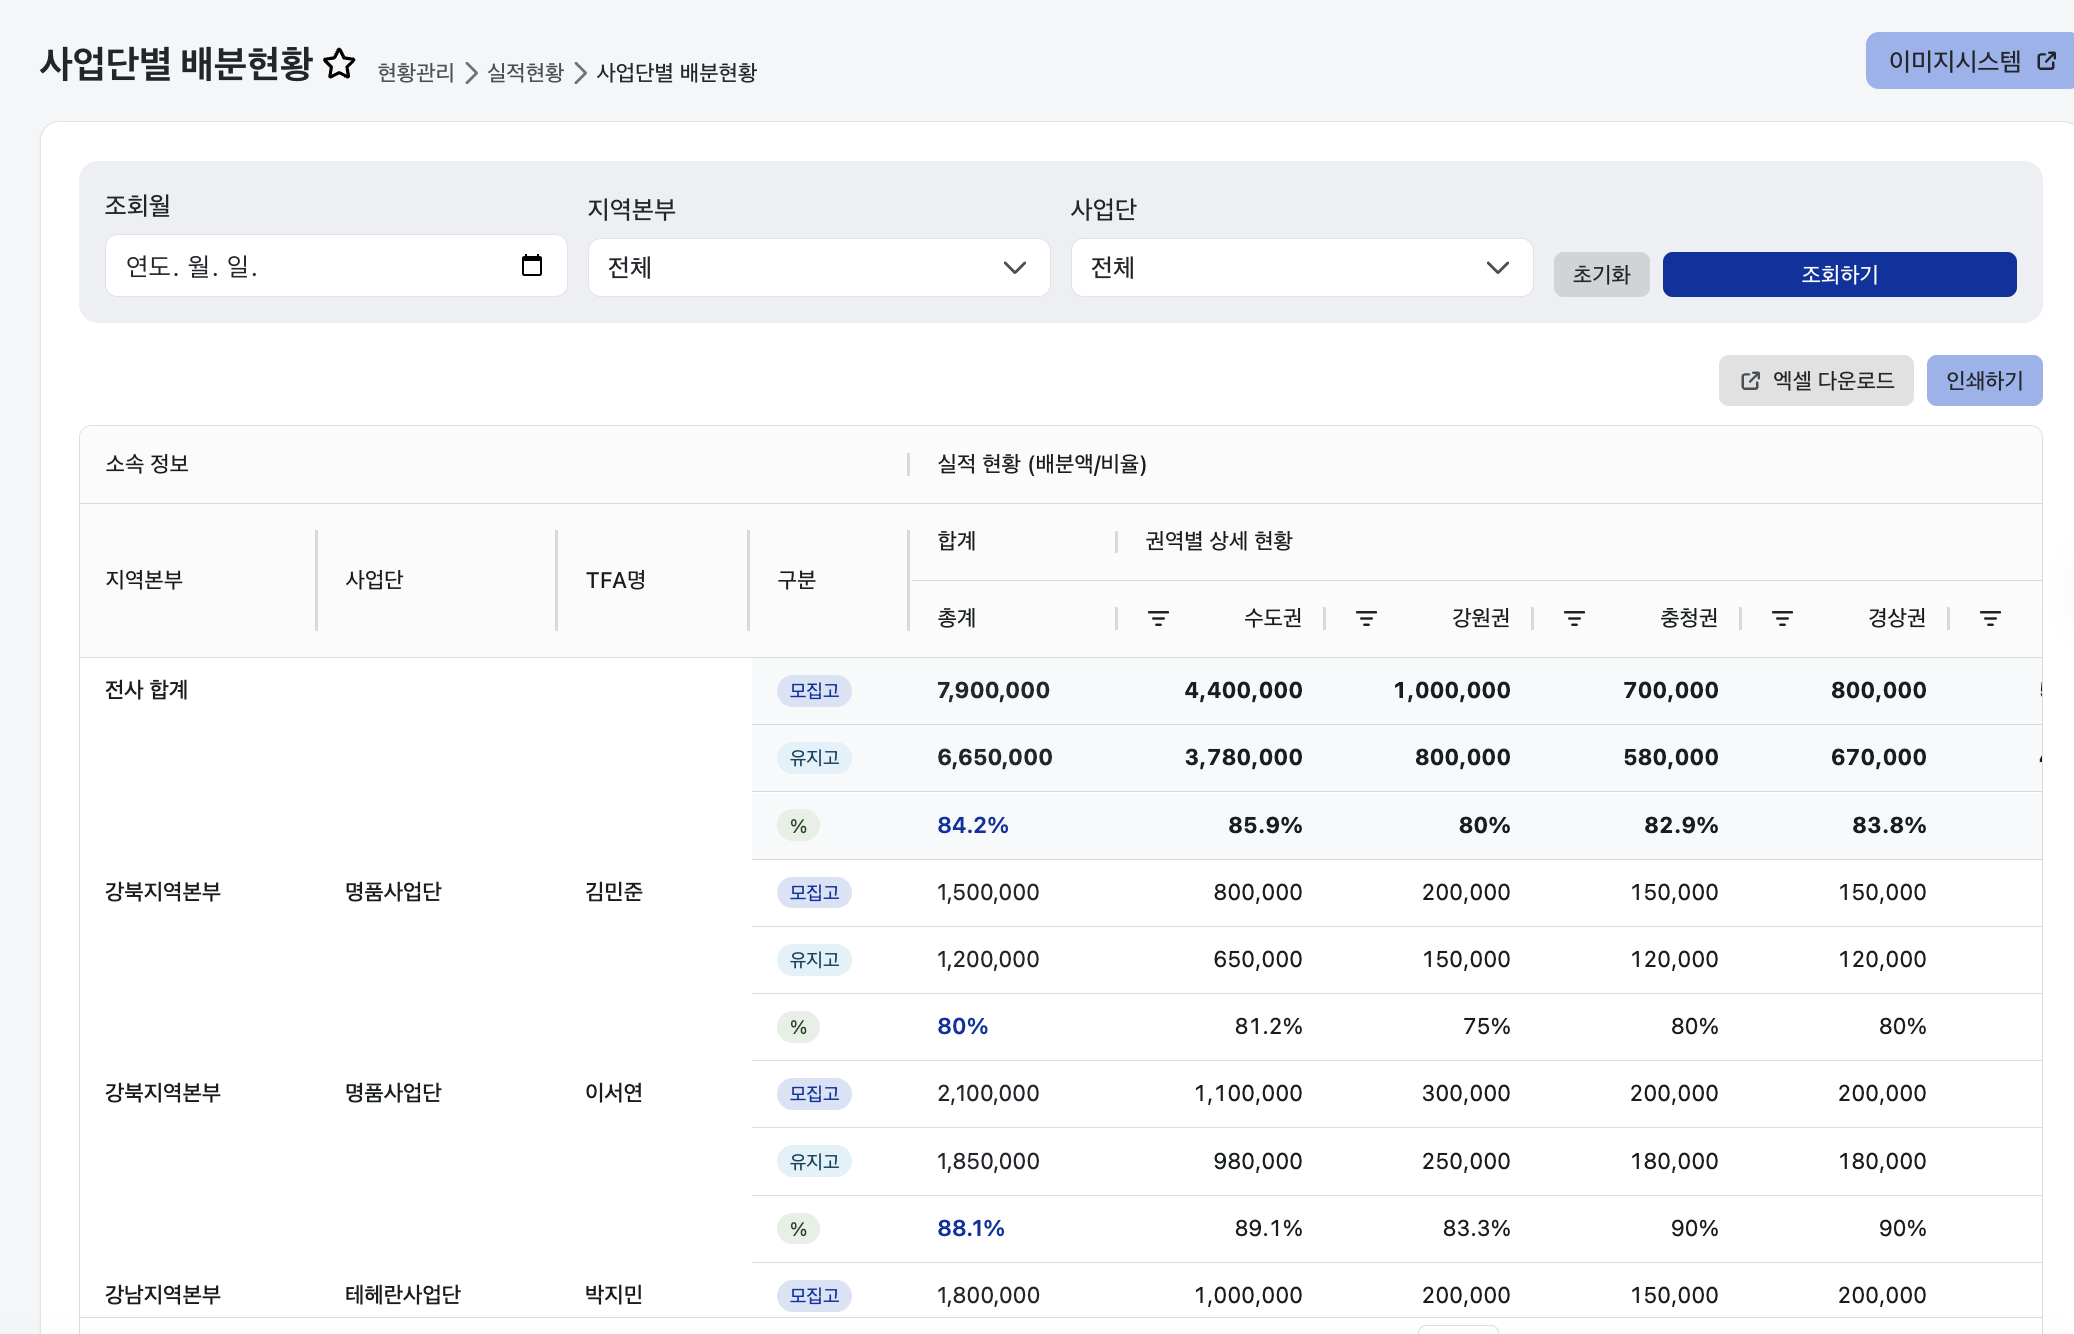Click filter icon after 충청권 column
The height and width of the screenshot is (1334, 2074).
(1782, 618)
